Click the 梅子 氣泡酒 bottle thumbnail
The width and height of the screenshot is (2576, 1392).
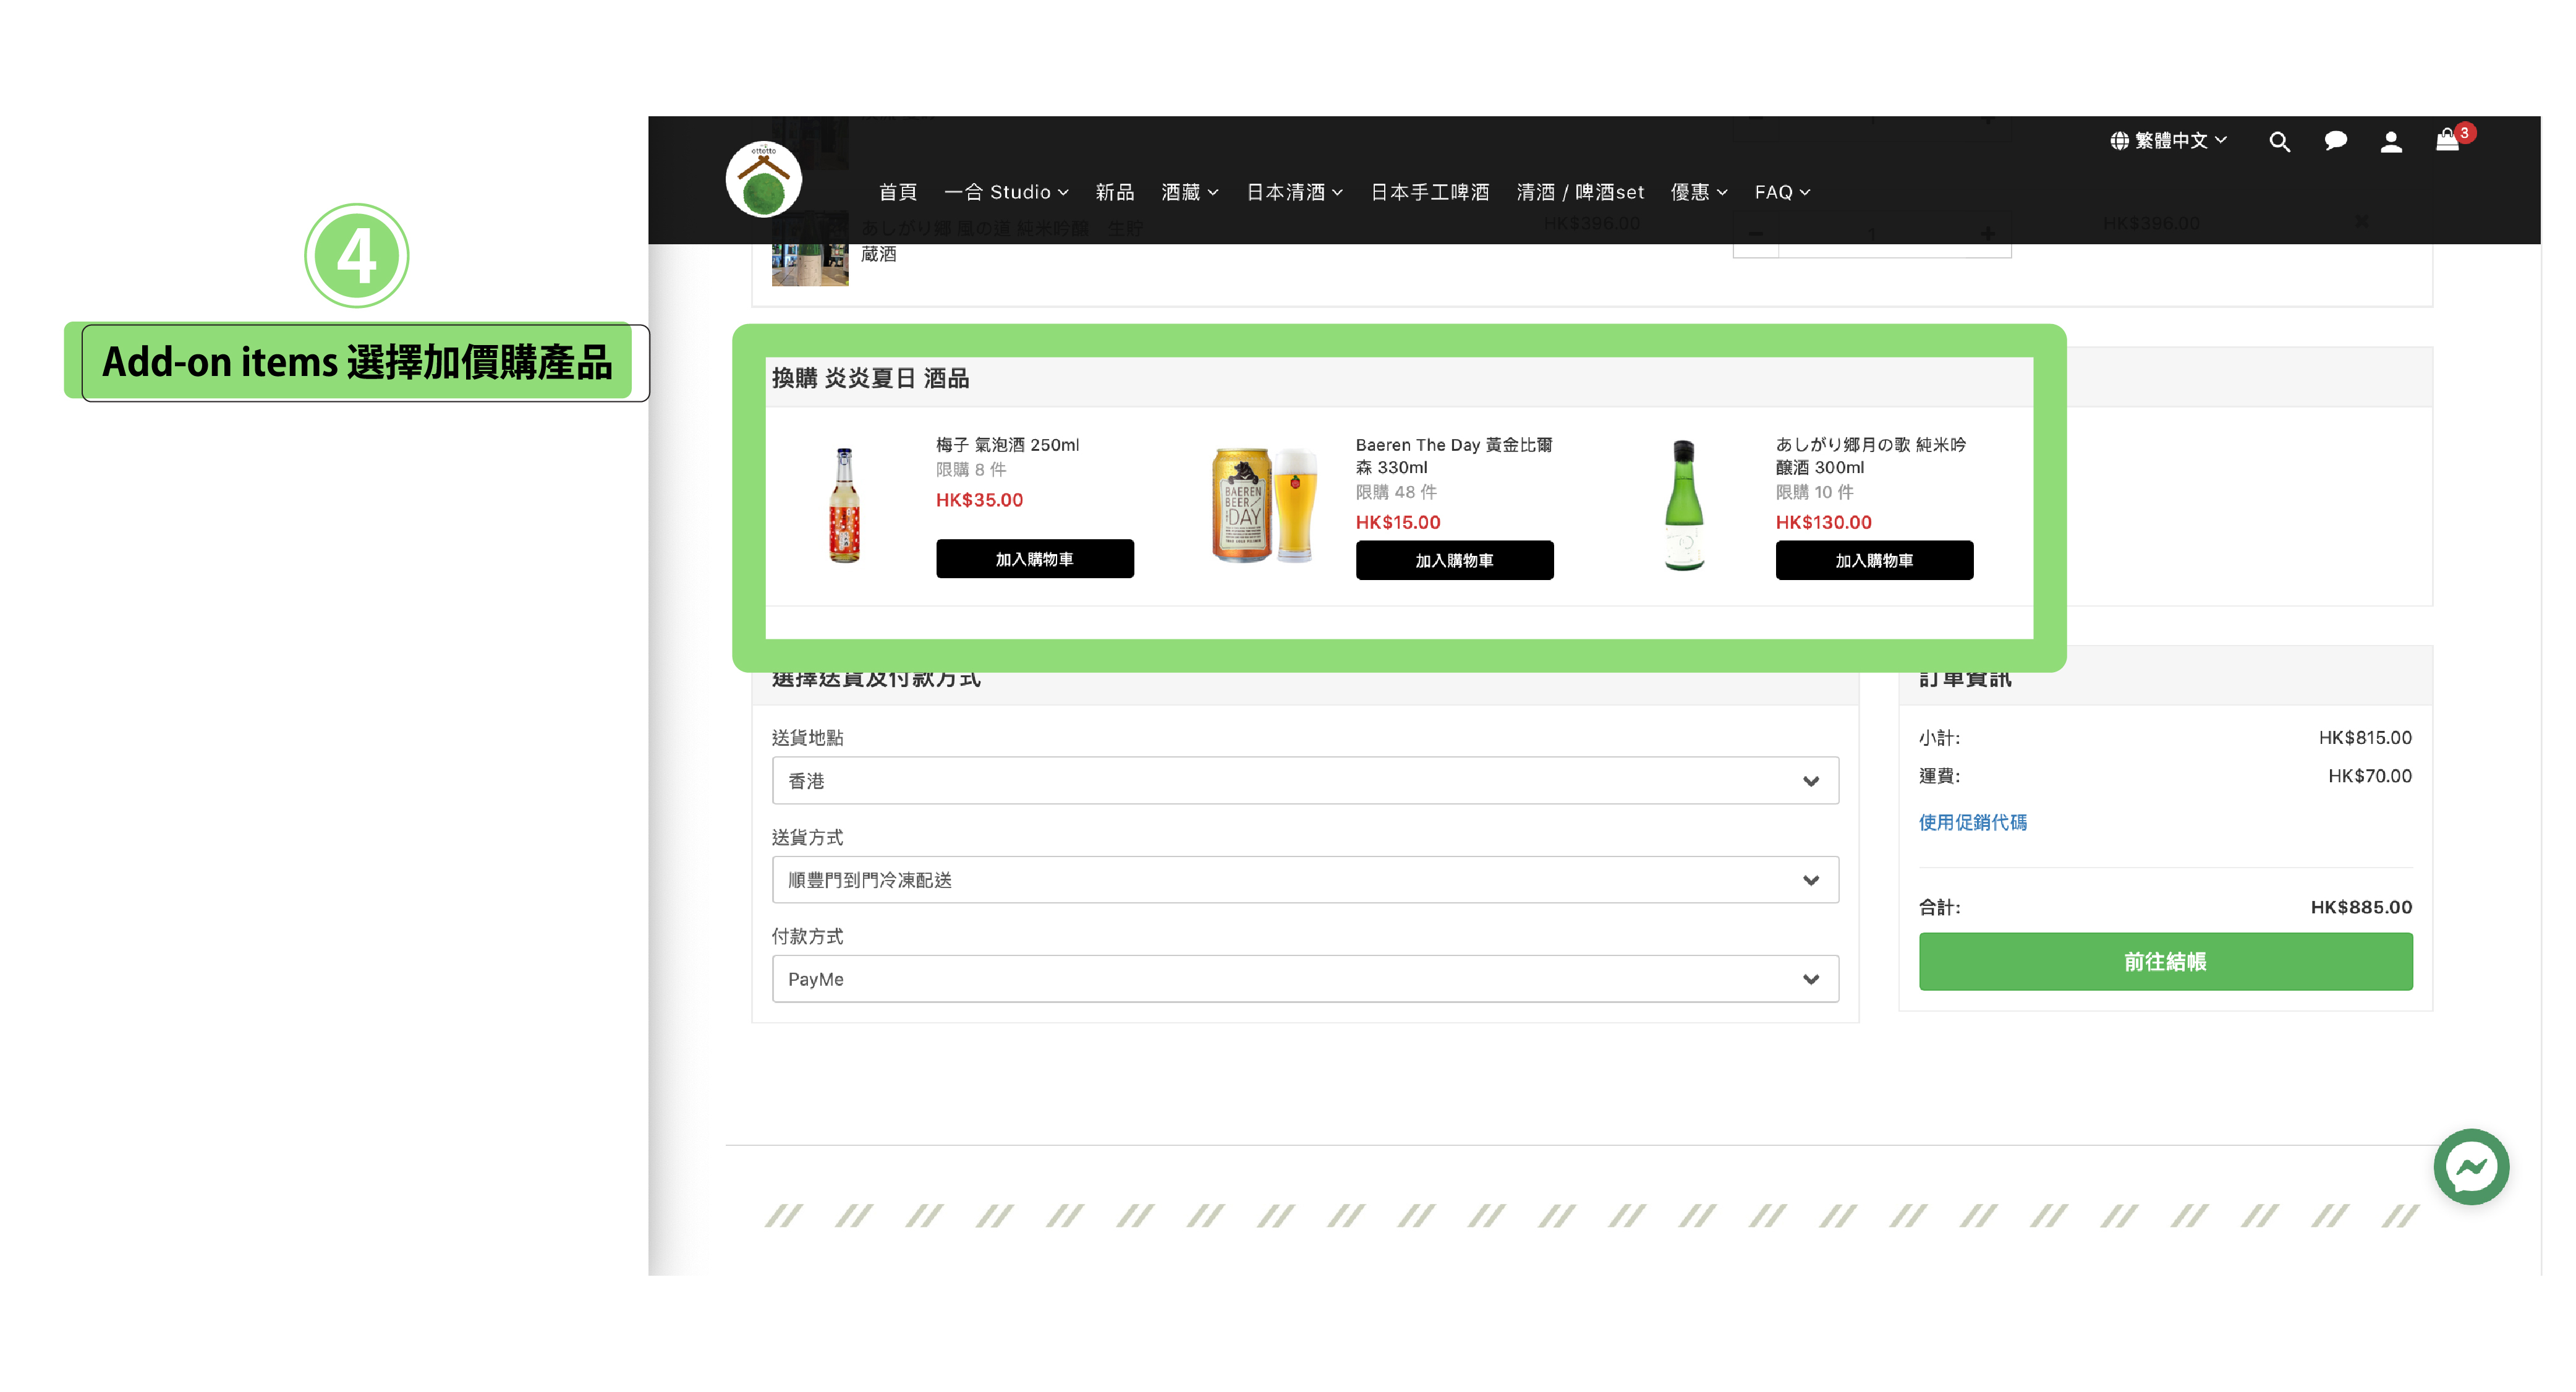(x=845, y=505)
